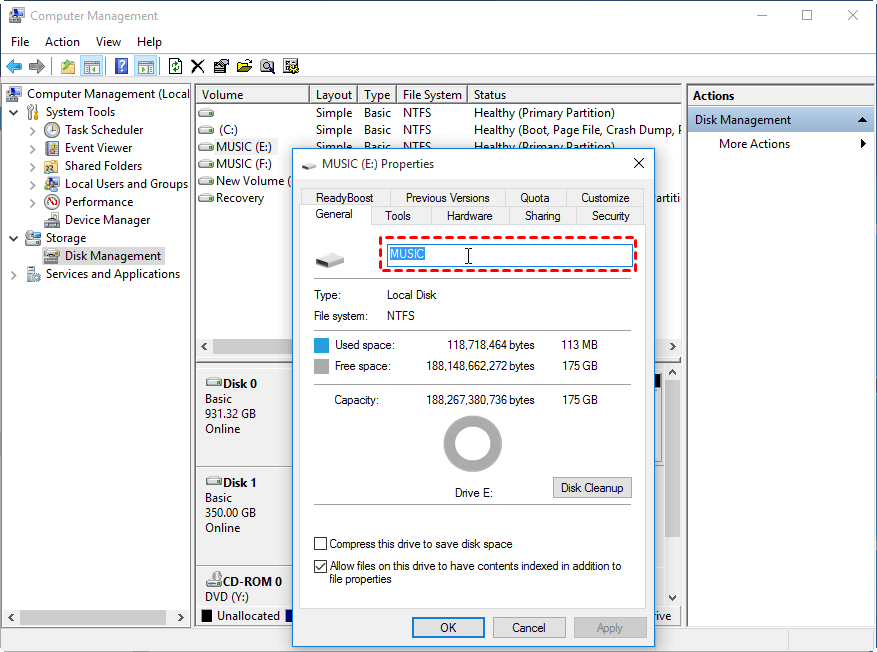Switch to the Customize tab

click(605, 197)
